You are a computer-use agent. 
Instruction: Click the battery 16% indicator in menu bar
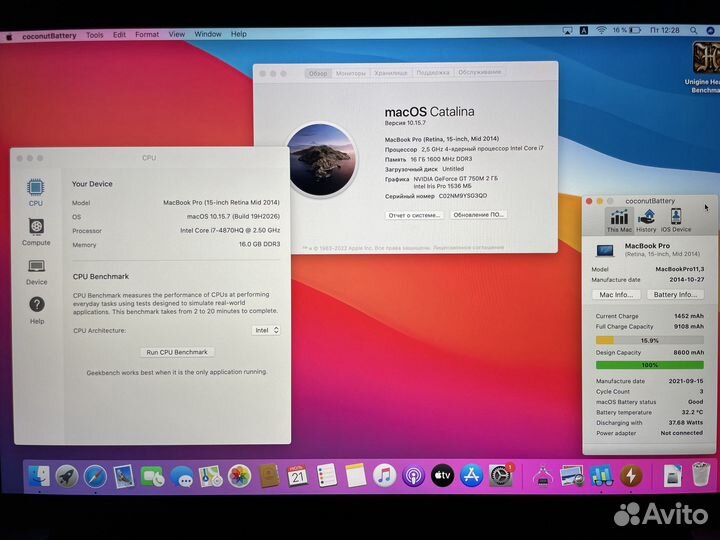point(626,30)
